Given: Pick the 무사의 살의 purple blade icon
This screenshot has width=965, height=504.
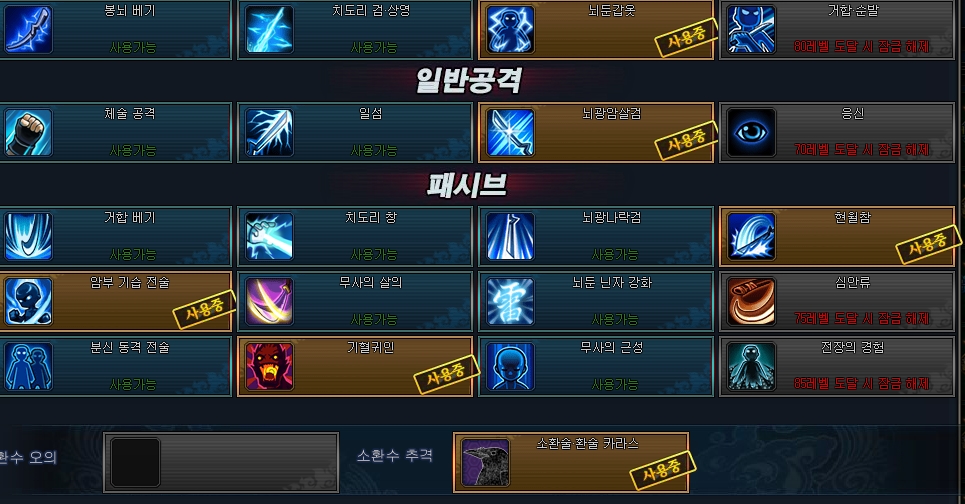Looking at the screenshot, I should pos(269,302).
